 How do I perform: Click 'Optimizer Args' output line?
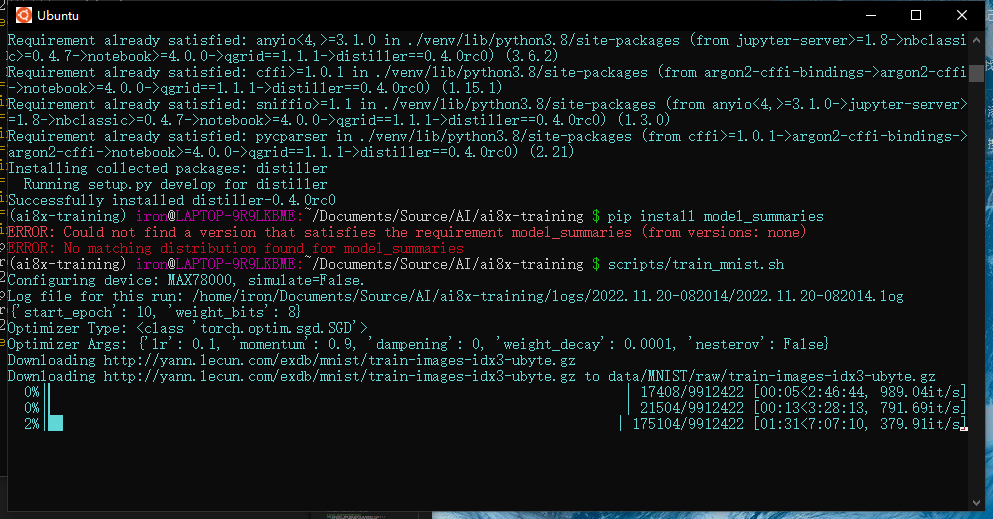click(418, 344)
